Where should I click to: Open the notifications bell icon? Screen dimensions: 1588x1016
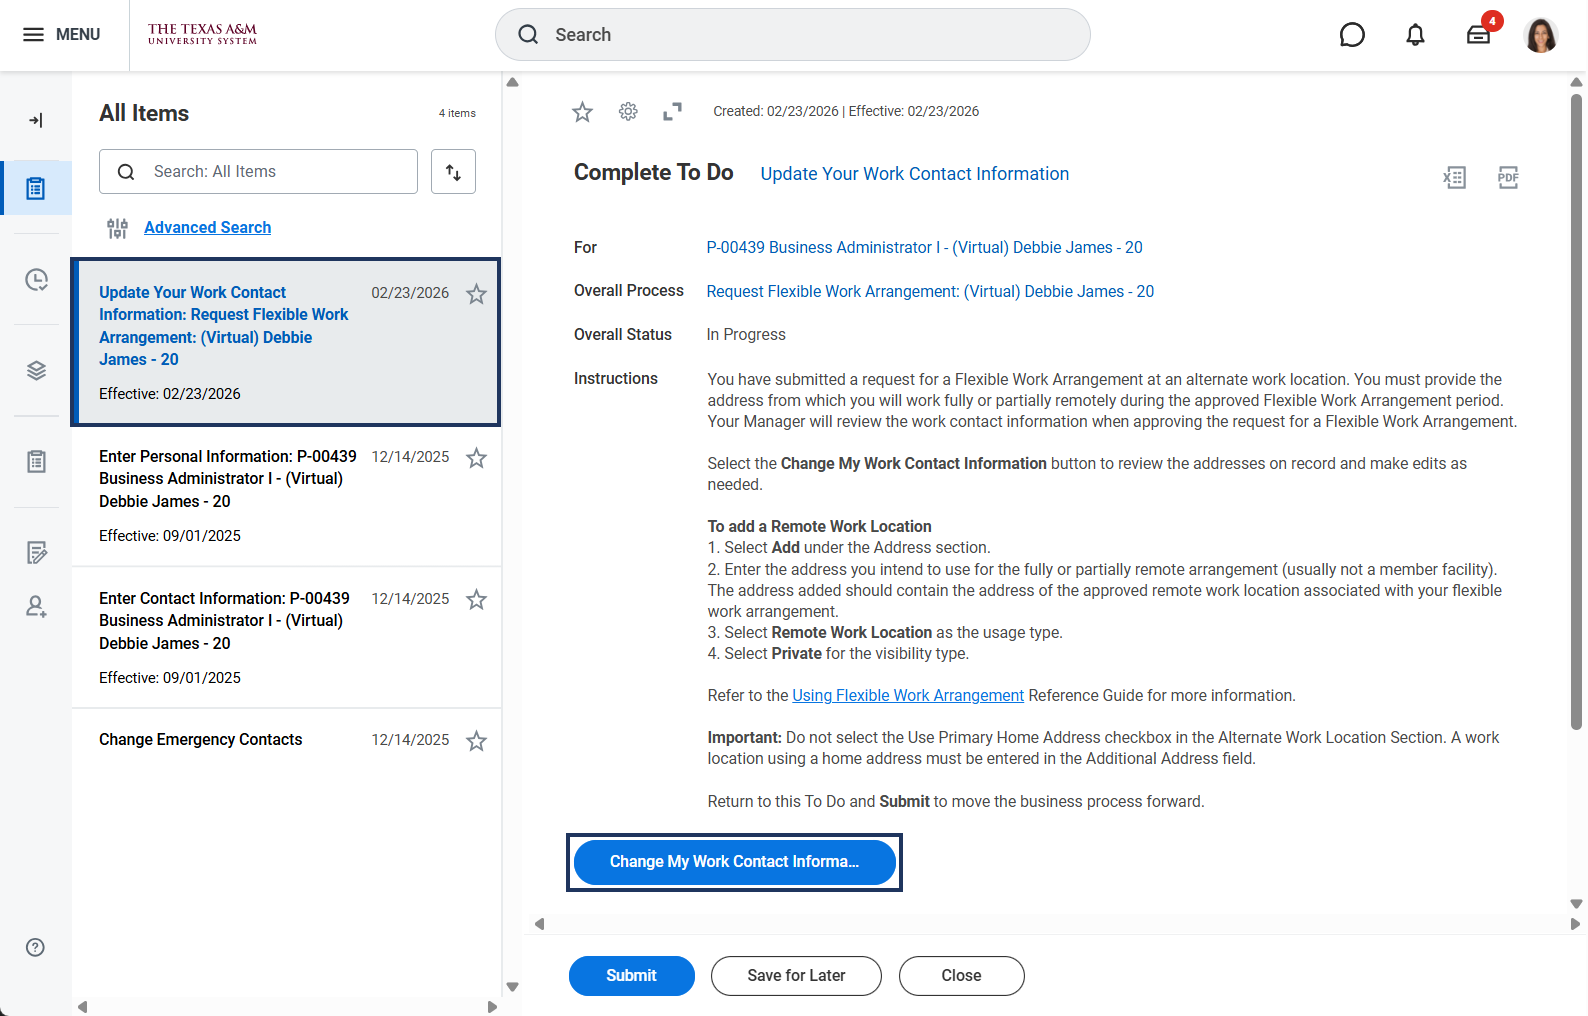click(x=1415, y=35)
